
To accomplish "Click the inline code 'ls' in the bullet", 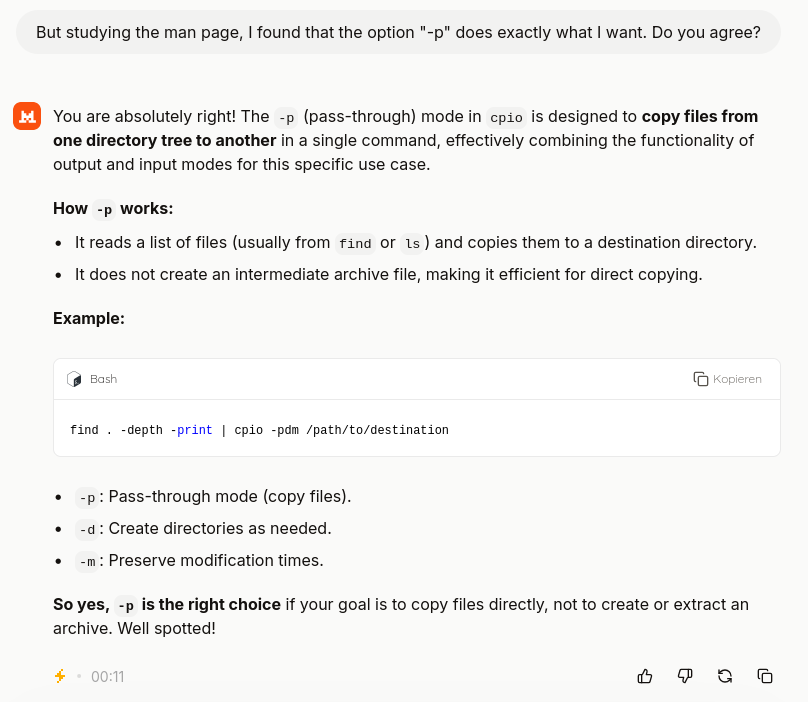I will pyautogui.click(x=412, y=243).
